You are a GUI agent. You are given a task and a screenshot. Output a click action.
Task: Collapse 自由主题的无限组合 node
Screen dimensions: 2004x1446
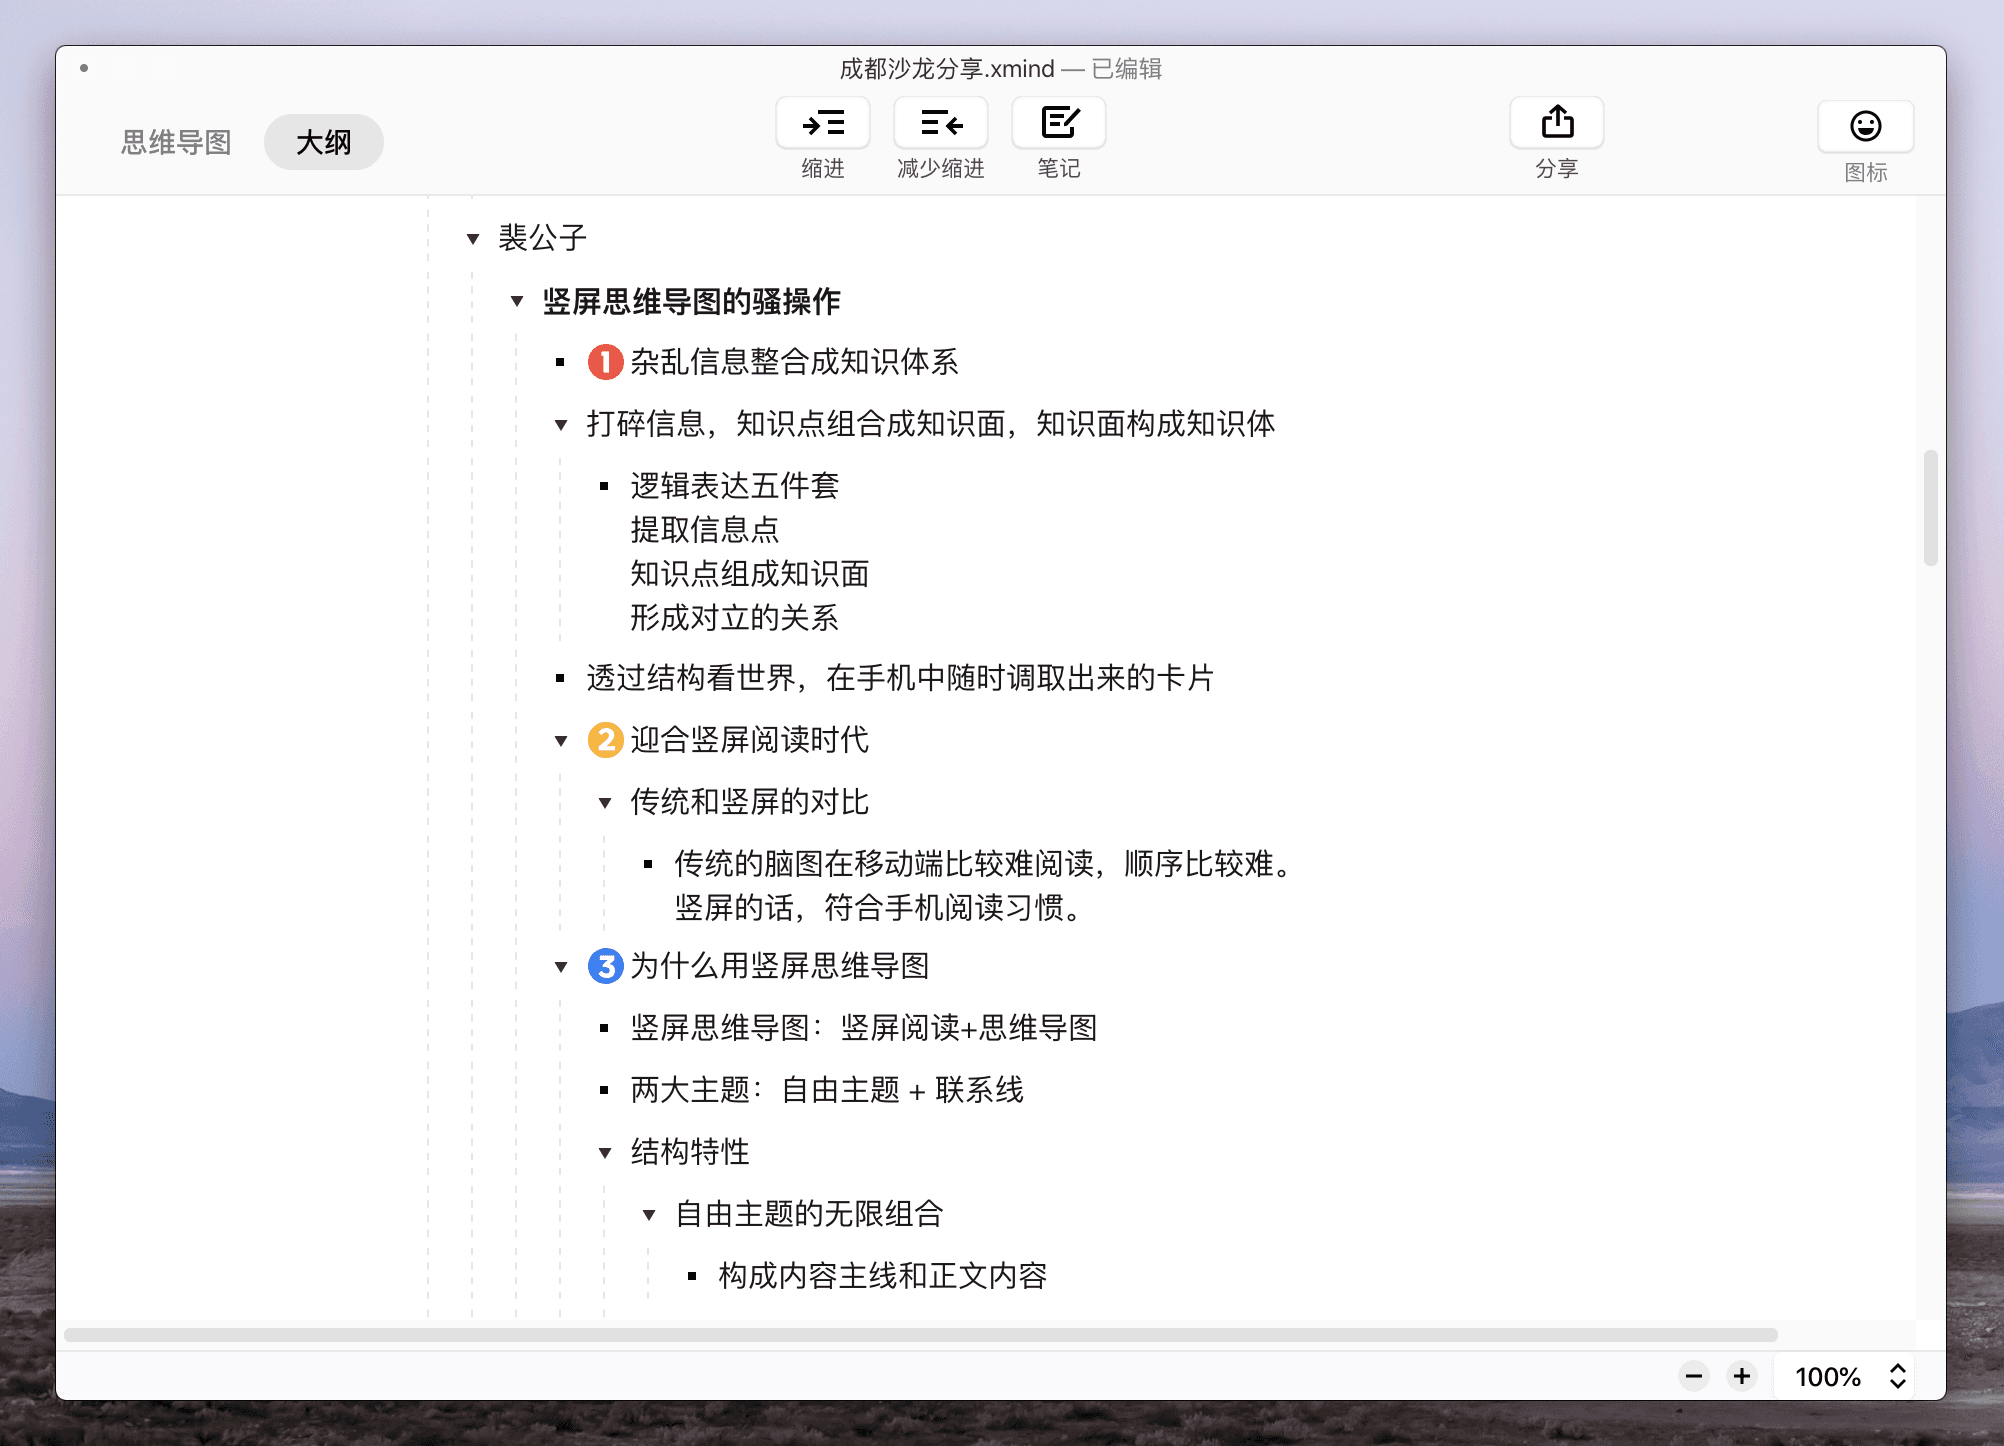click(649, 1214)
